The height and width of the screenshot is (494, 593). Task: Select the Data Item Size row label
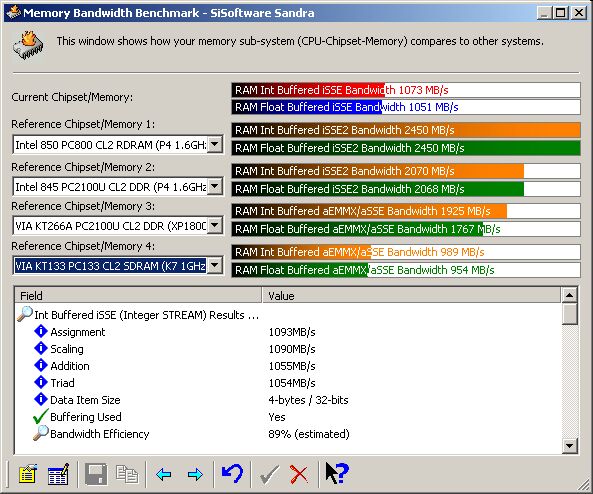[85, 400]
